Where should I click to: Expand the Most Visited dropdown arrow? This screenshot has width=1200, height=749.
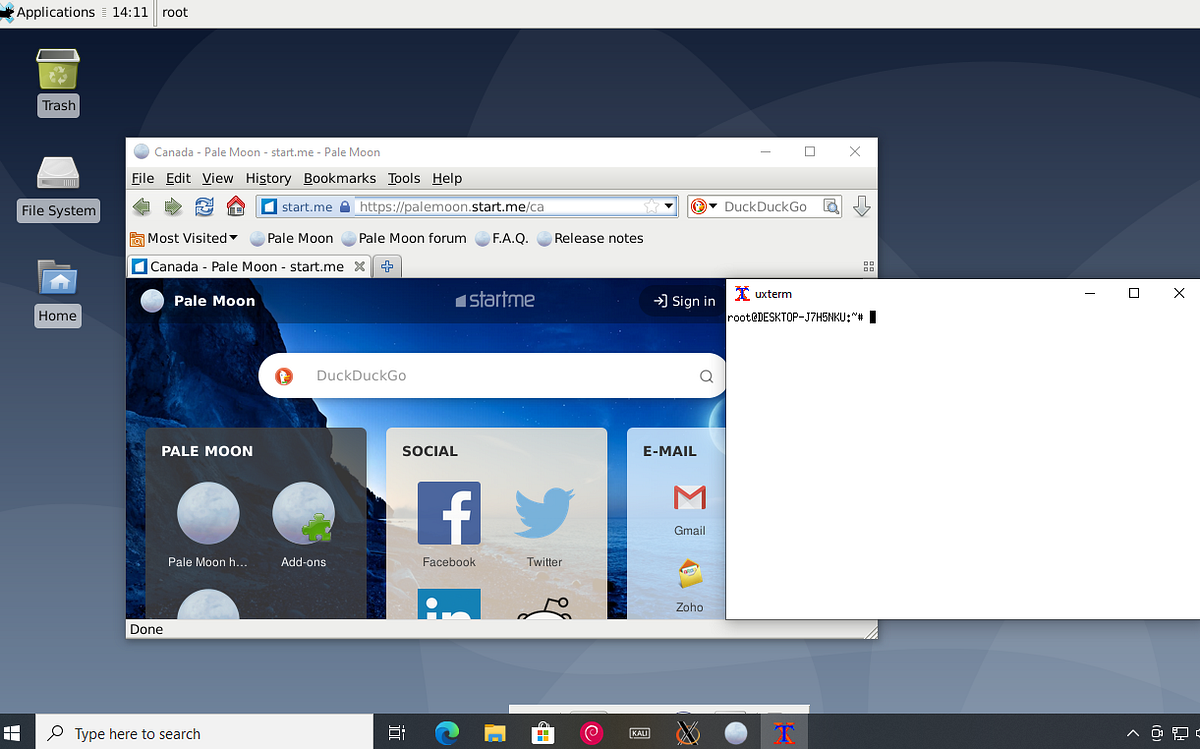tap(233, 238)
